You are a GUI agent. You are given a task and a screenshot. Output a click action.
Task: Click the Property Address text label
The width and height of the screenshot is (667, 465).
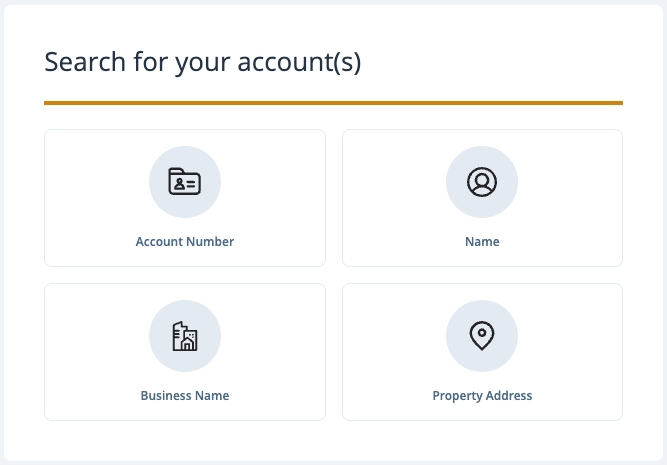(482, 396)
